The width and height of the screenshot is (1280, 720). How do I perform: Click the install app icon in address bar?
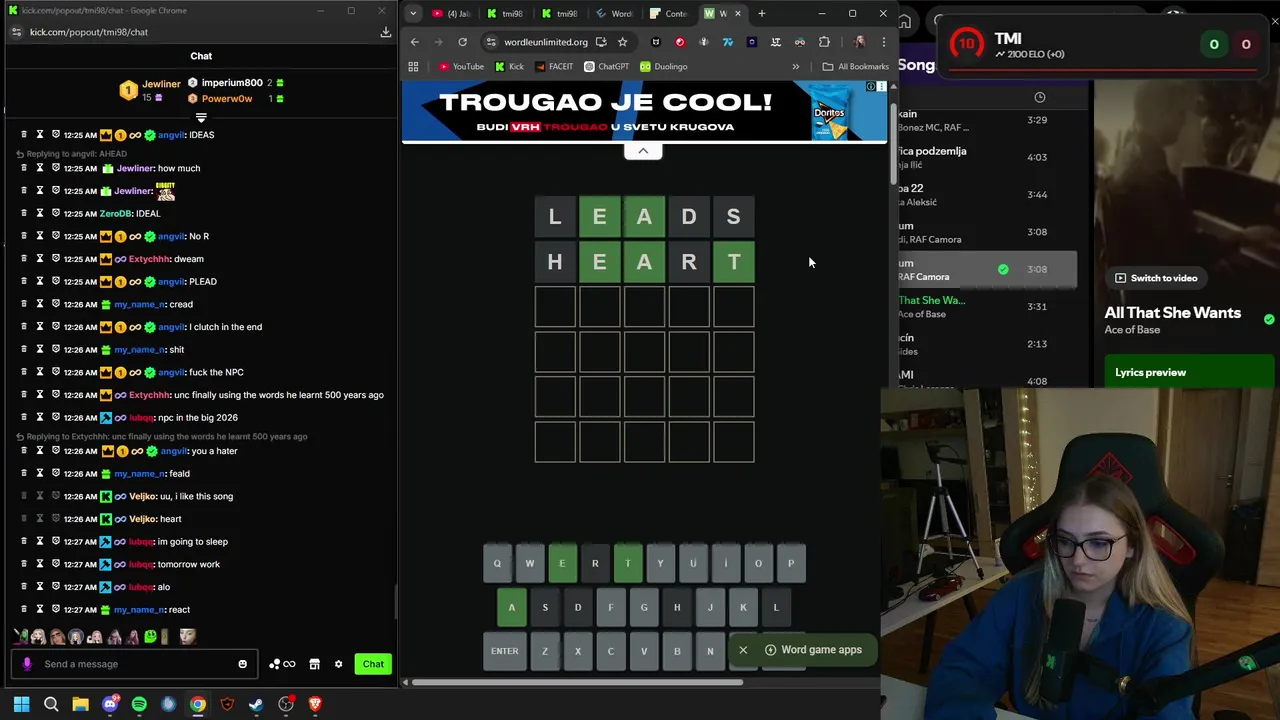(601, 42)
